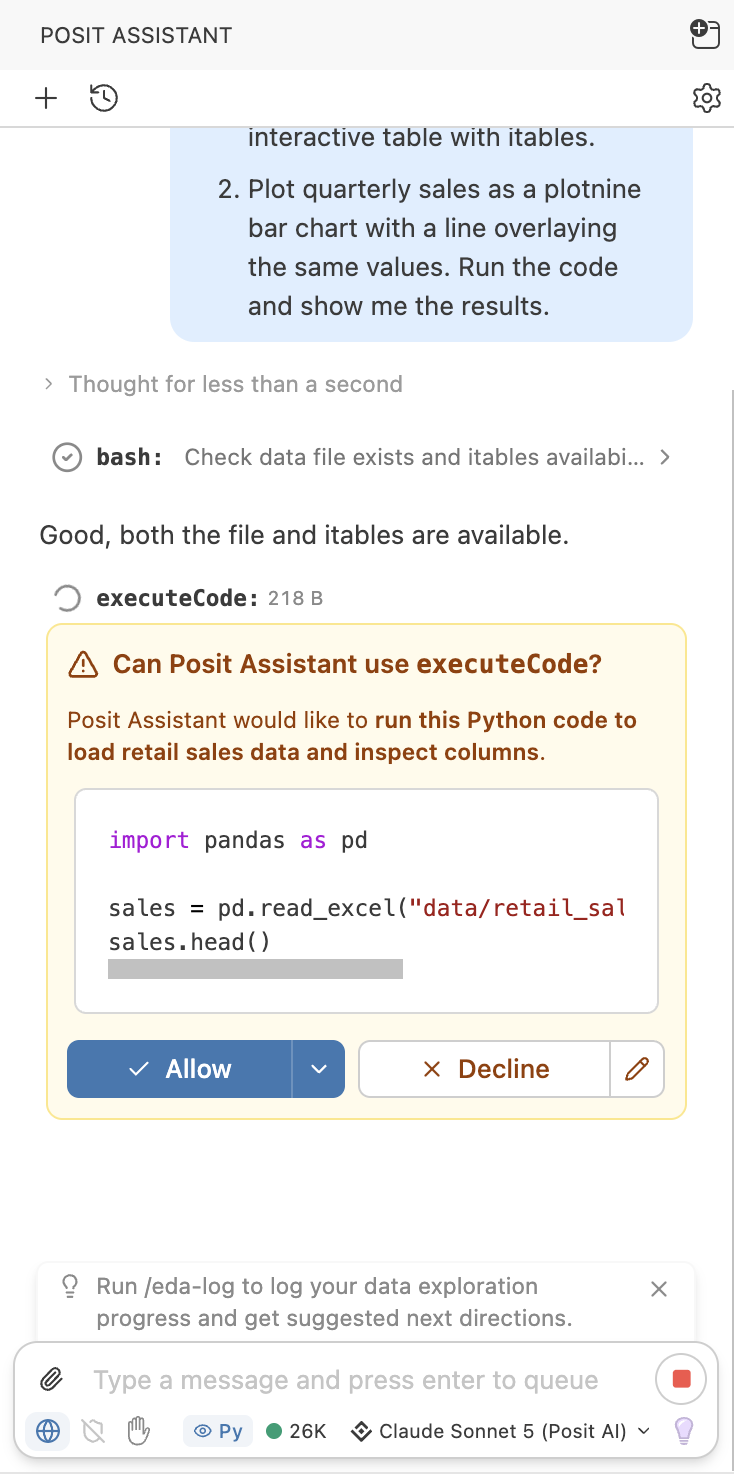Toggle the globe web access icon
Image resolution: width=734 pixels, height=1474 pixels.
pos(48,1431)
